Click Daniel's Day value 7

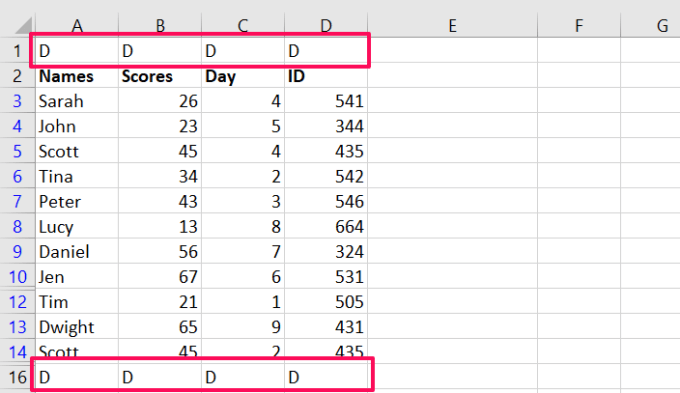[x=243, y=252]
